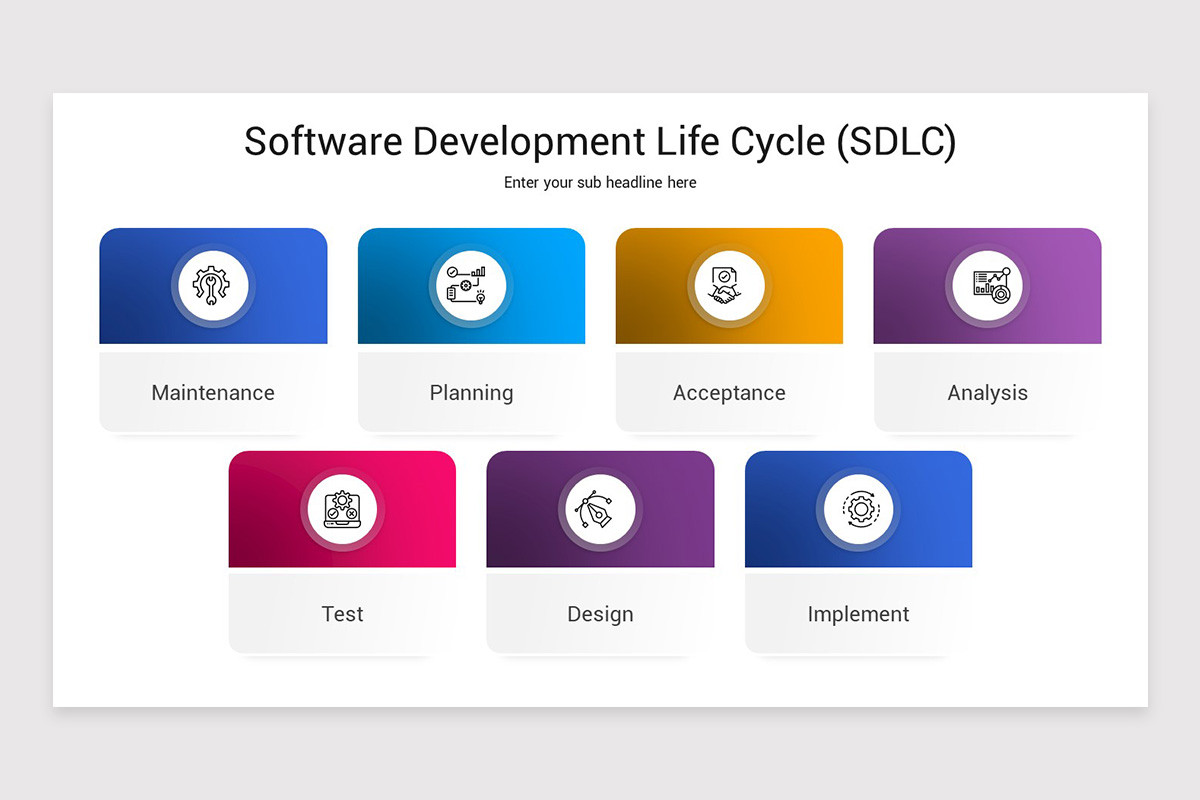Select the Acceptance label text
This screenshot has width=1200, height=800.
click(729, 393)
